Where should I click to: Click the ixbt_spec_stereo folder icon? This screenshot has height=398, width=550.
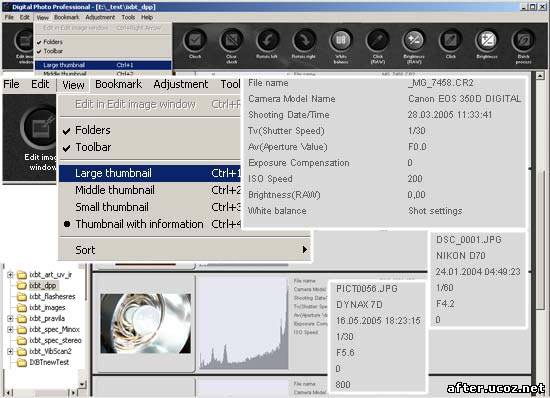coord(22,340)
